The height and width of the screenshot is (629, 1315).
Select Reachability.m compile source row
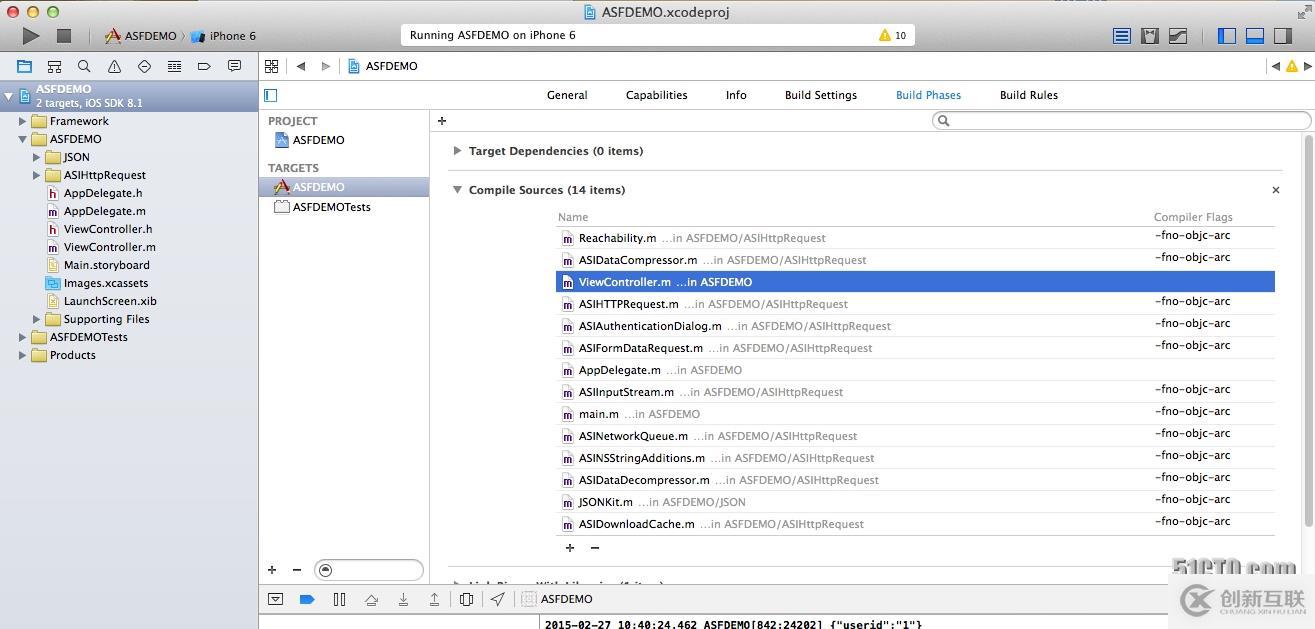915,238
